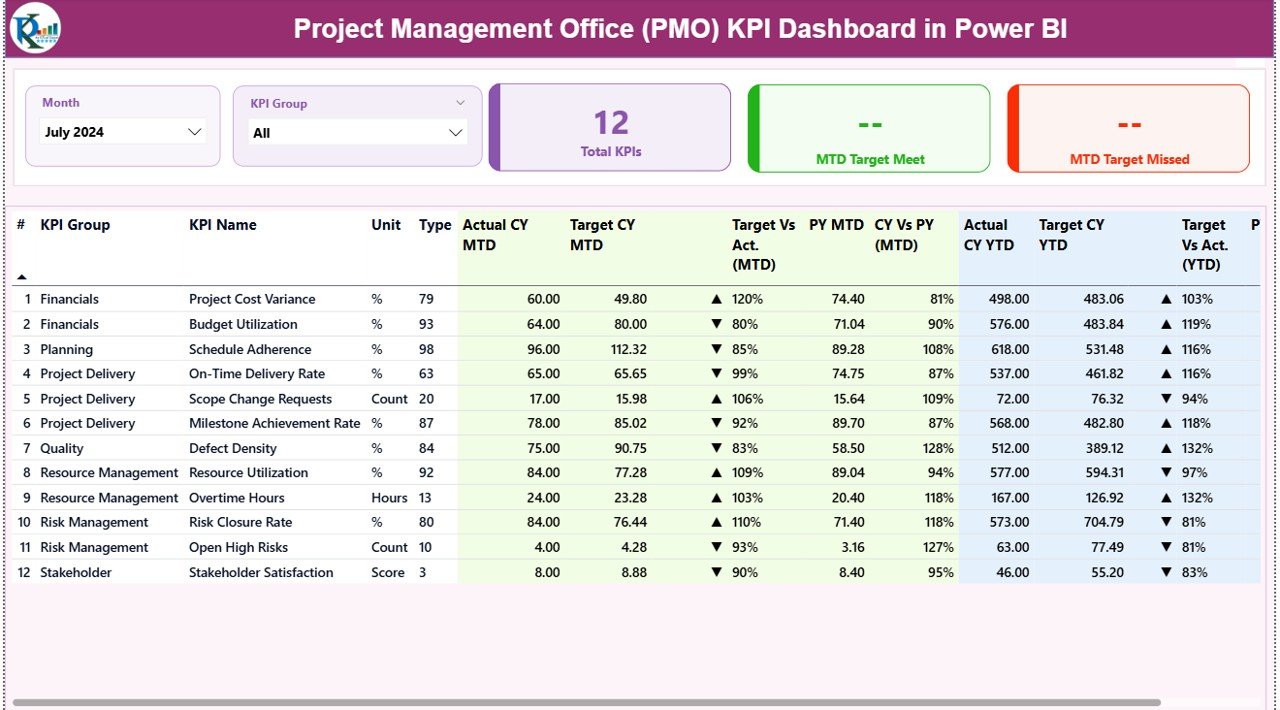This screenshot has height=710, width=1280.
Task: Click the MTD Target Missed card
Action: click(x=1128, y=128)
